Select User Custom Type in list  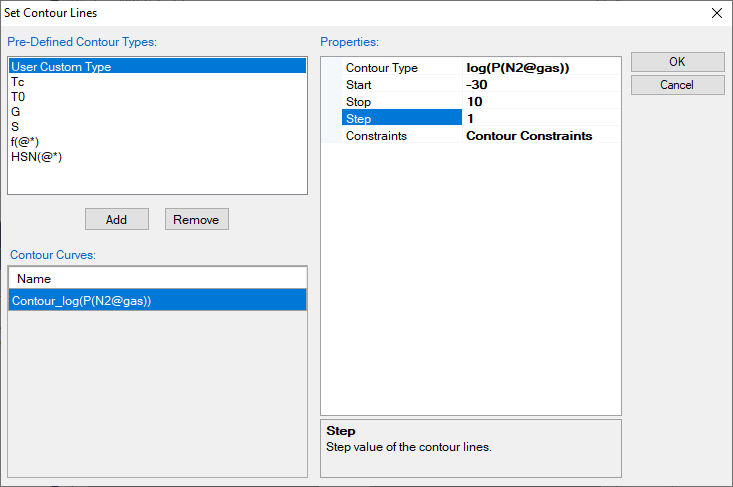[60, 67]
